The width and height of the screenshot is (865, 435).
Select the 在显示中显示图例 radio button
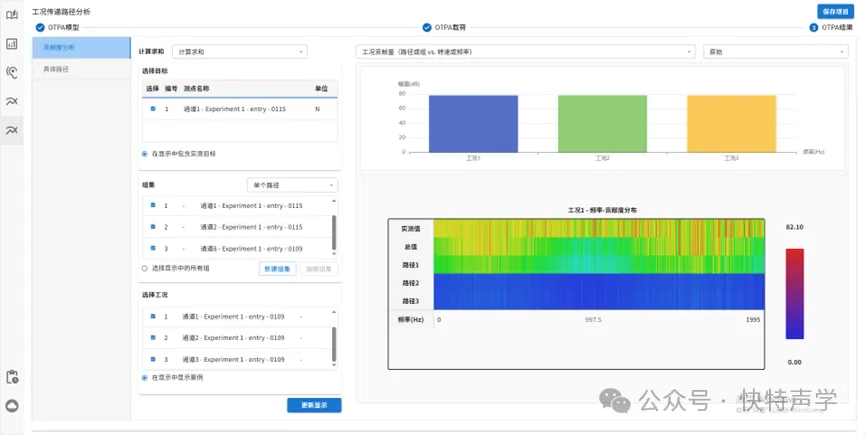pyautogui.click(x=145, y=378)
